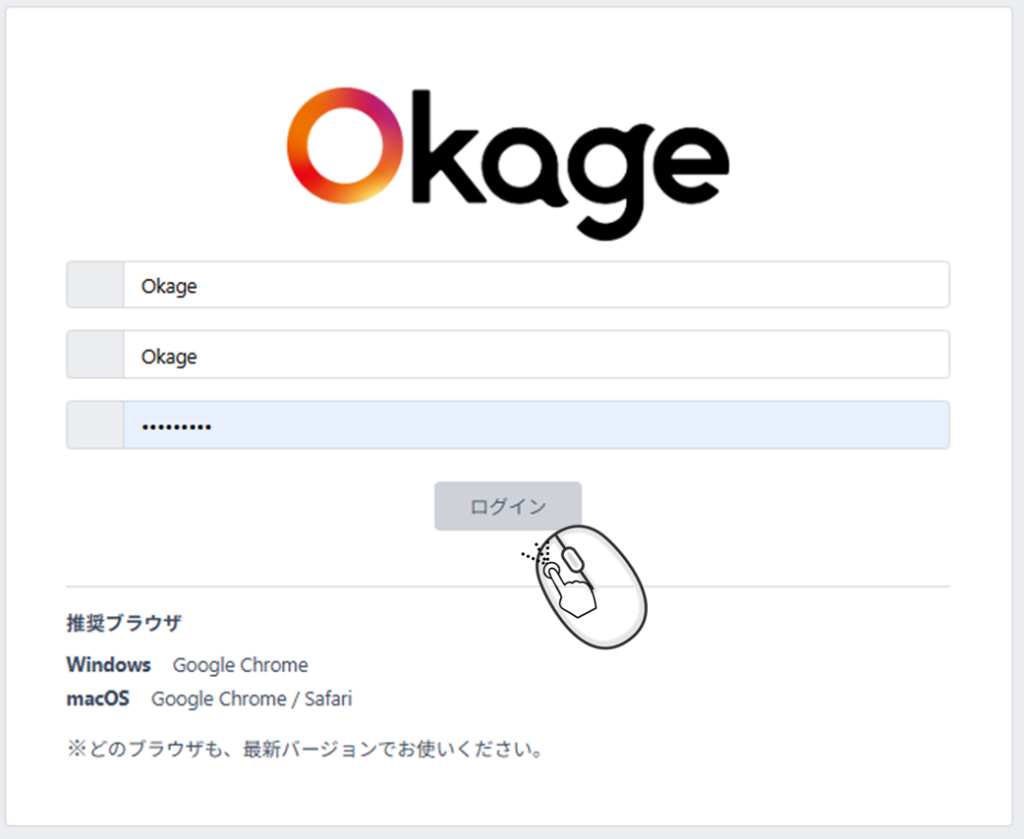Click the gray prefix box beside the password field
The height and width of the screenshot is (839, 1024).
click(x=95, y=426)
